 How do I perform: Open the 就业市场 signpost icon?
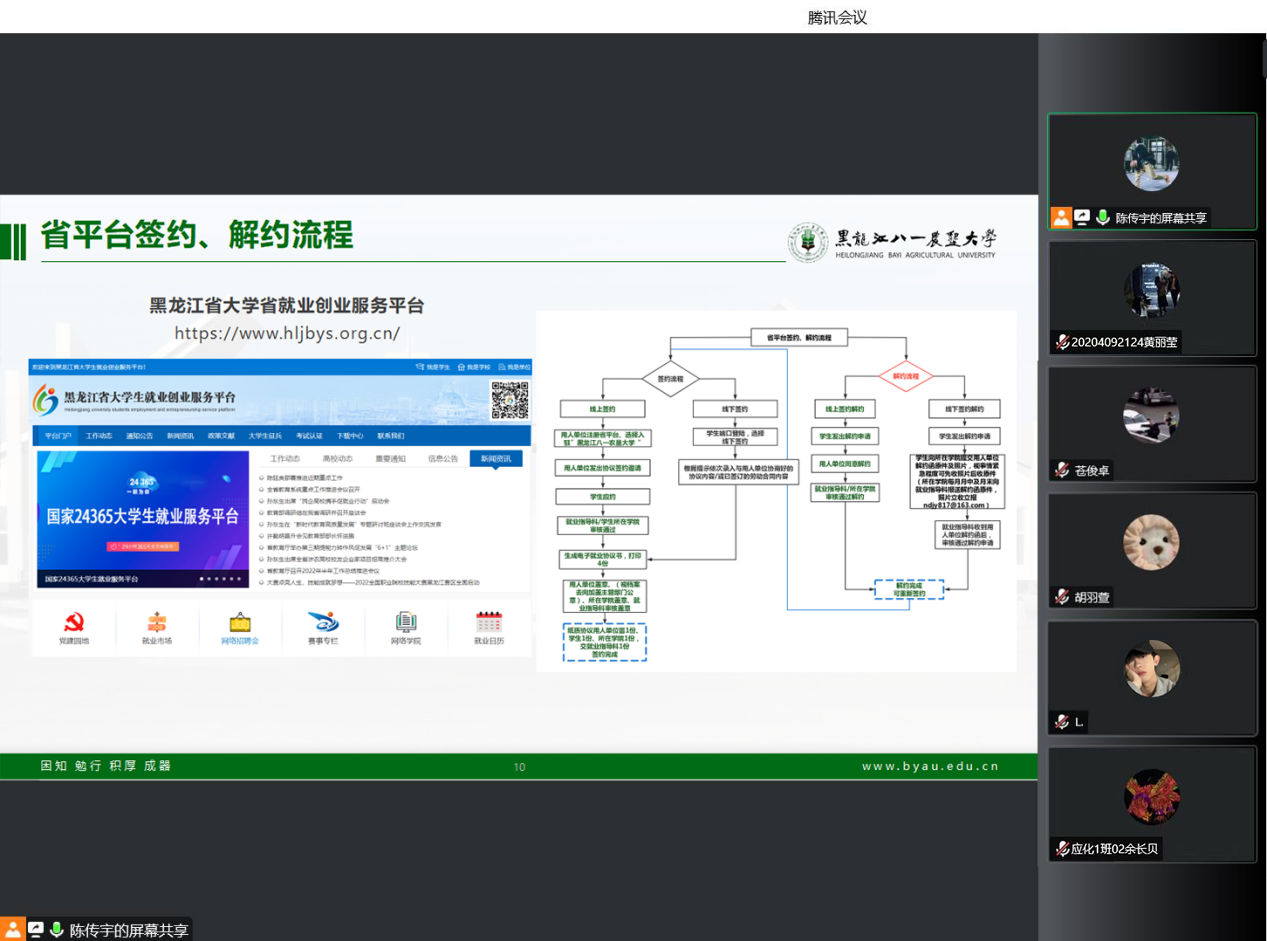click(157, 622)
